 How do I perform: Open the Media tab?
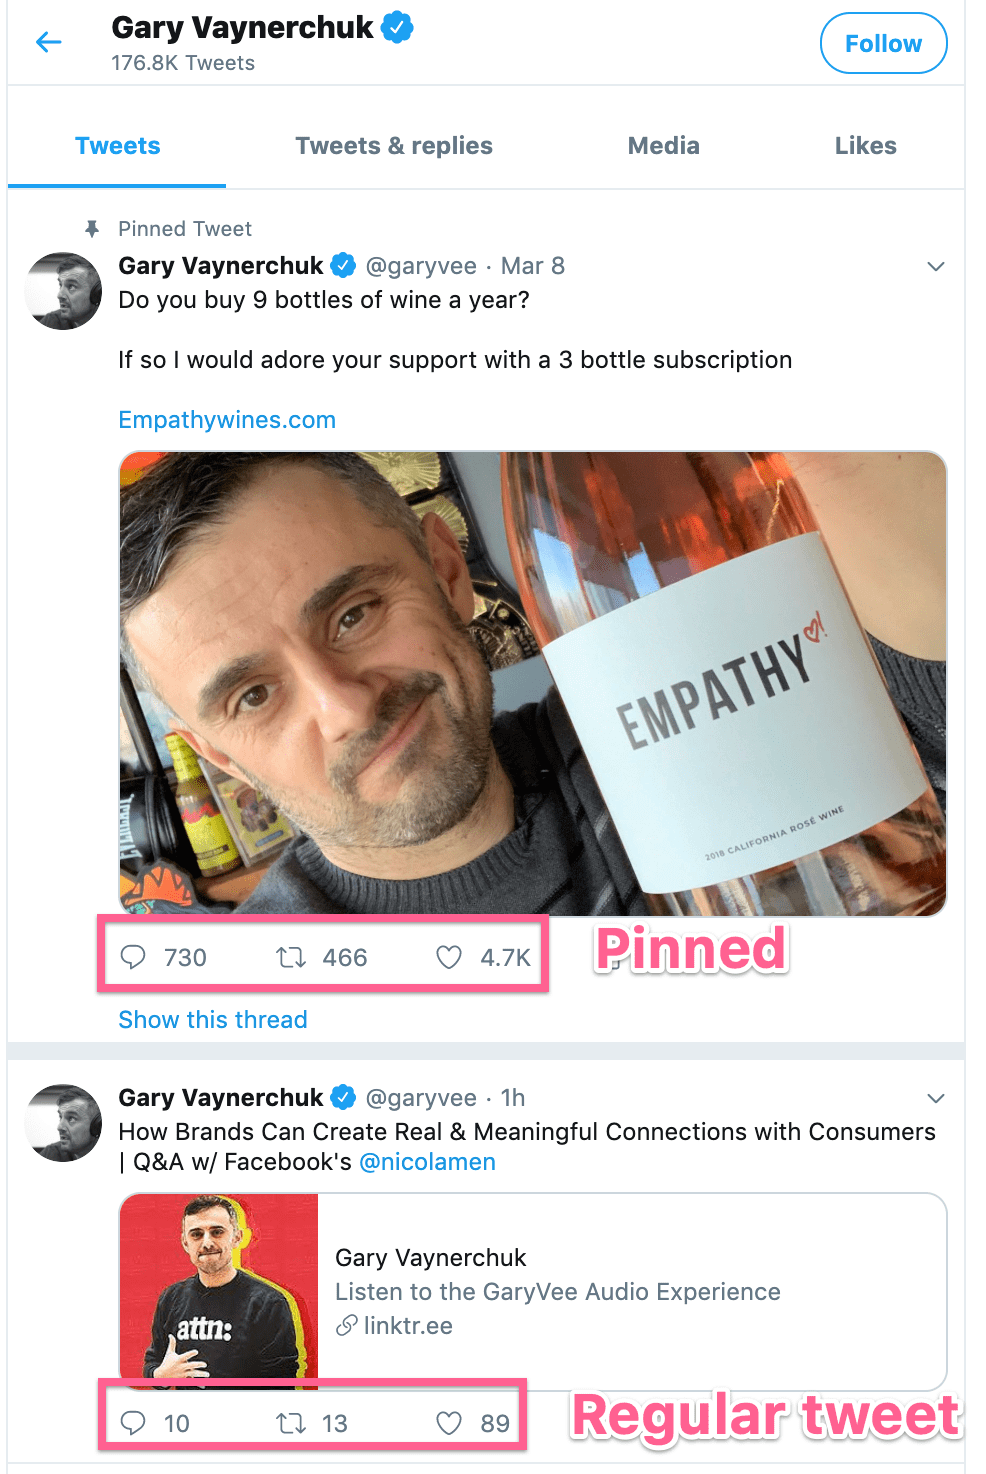pyautogui.click(x=664, y=146)
